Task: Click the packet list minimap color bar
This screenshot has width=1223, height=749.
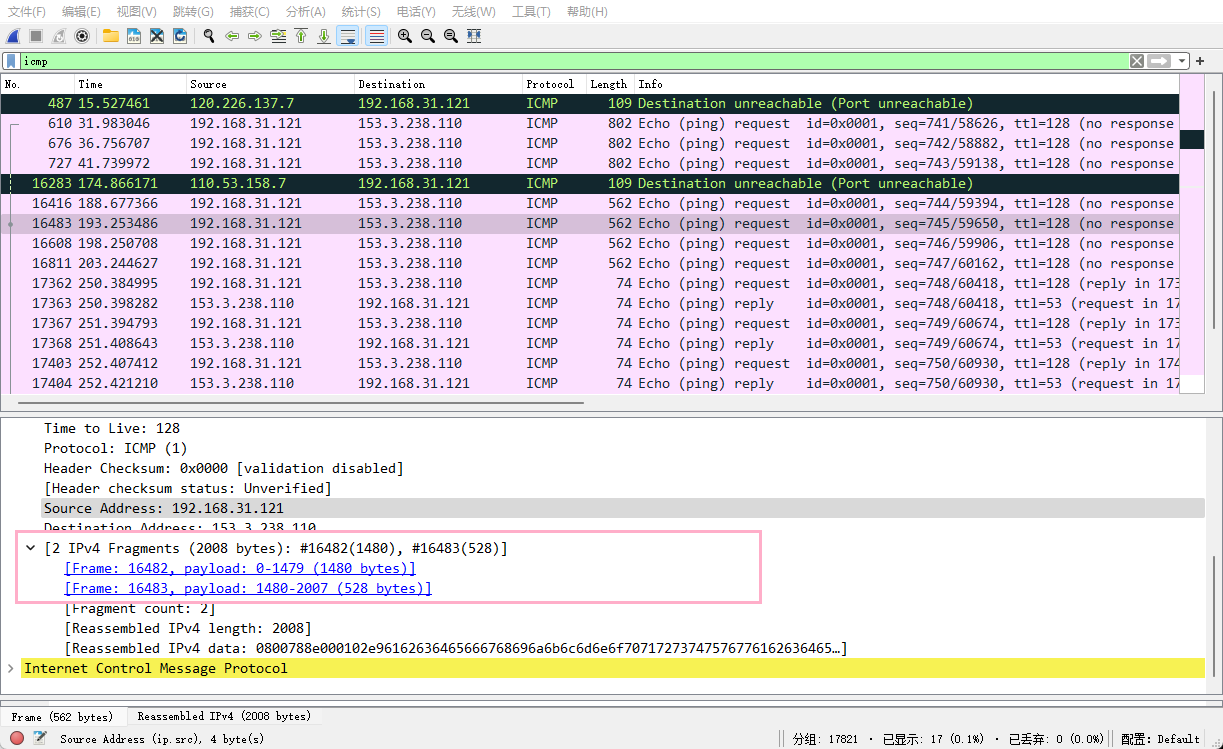Action: pyautogui.click(x=1192, y=235)
